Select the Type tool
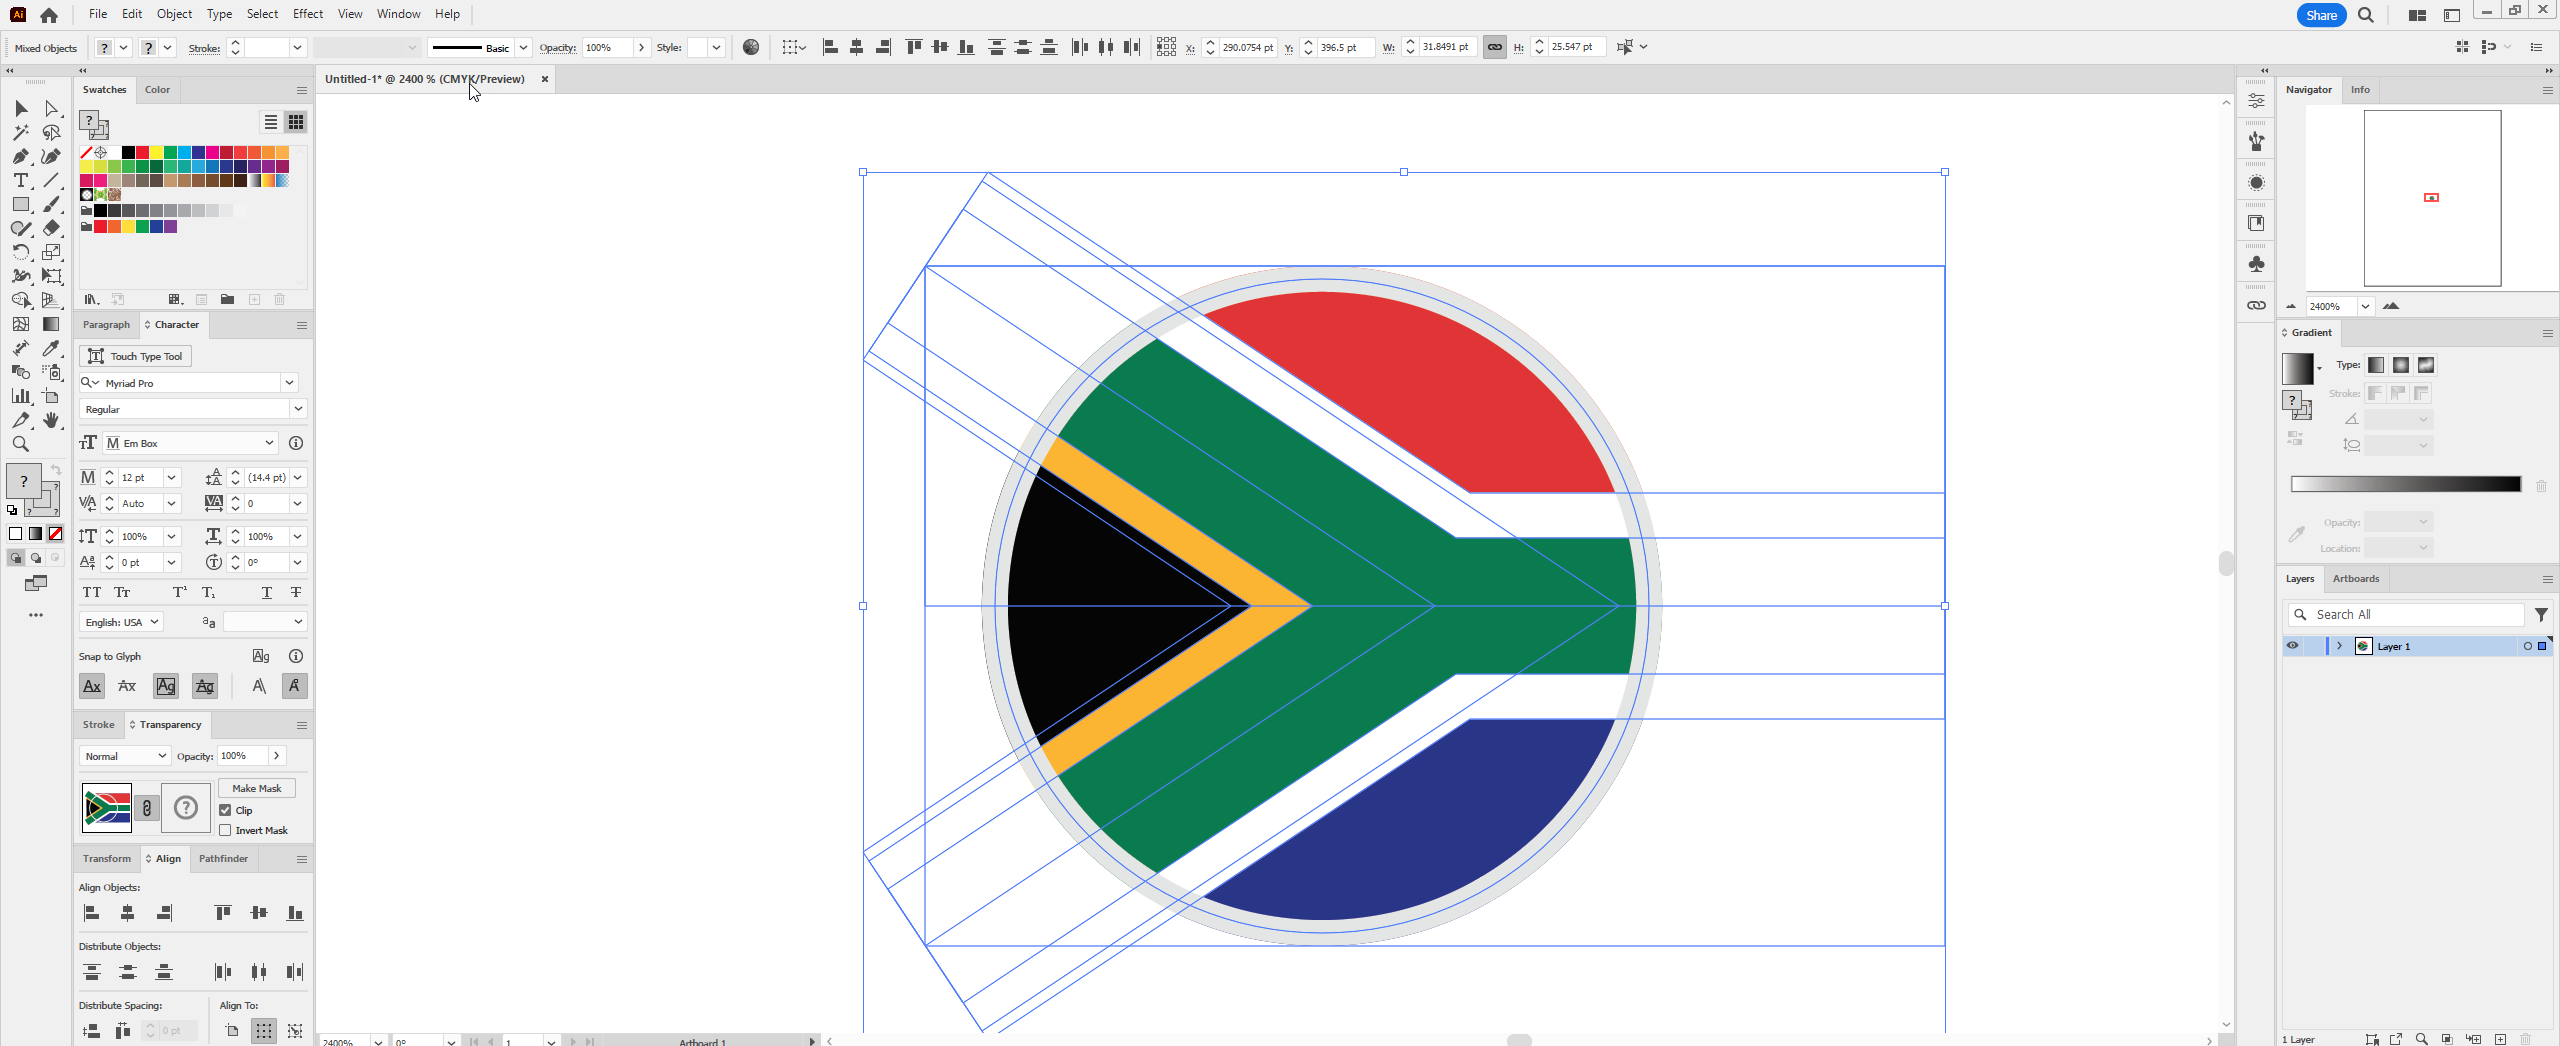Image resolution: width=2560 pixels, height=1046 pixels. click(x=21, y=180)
